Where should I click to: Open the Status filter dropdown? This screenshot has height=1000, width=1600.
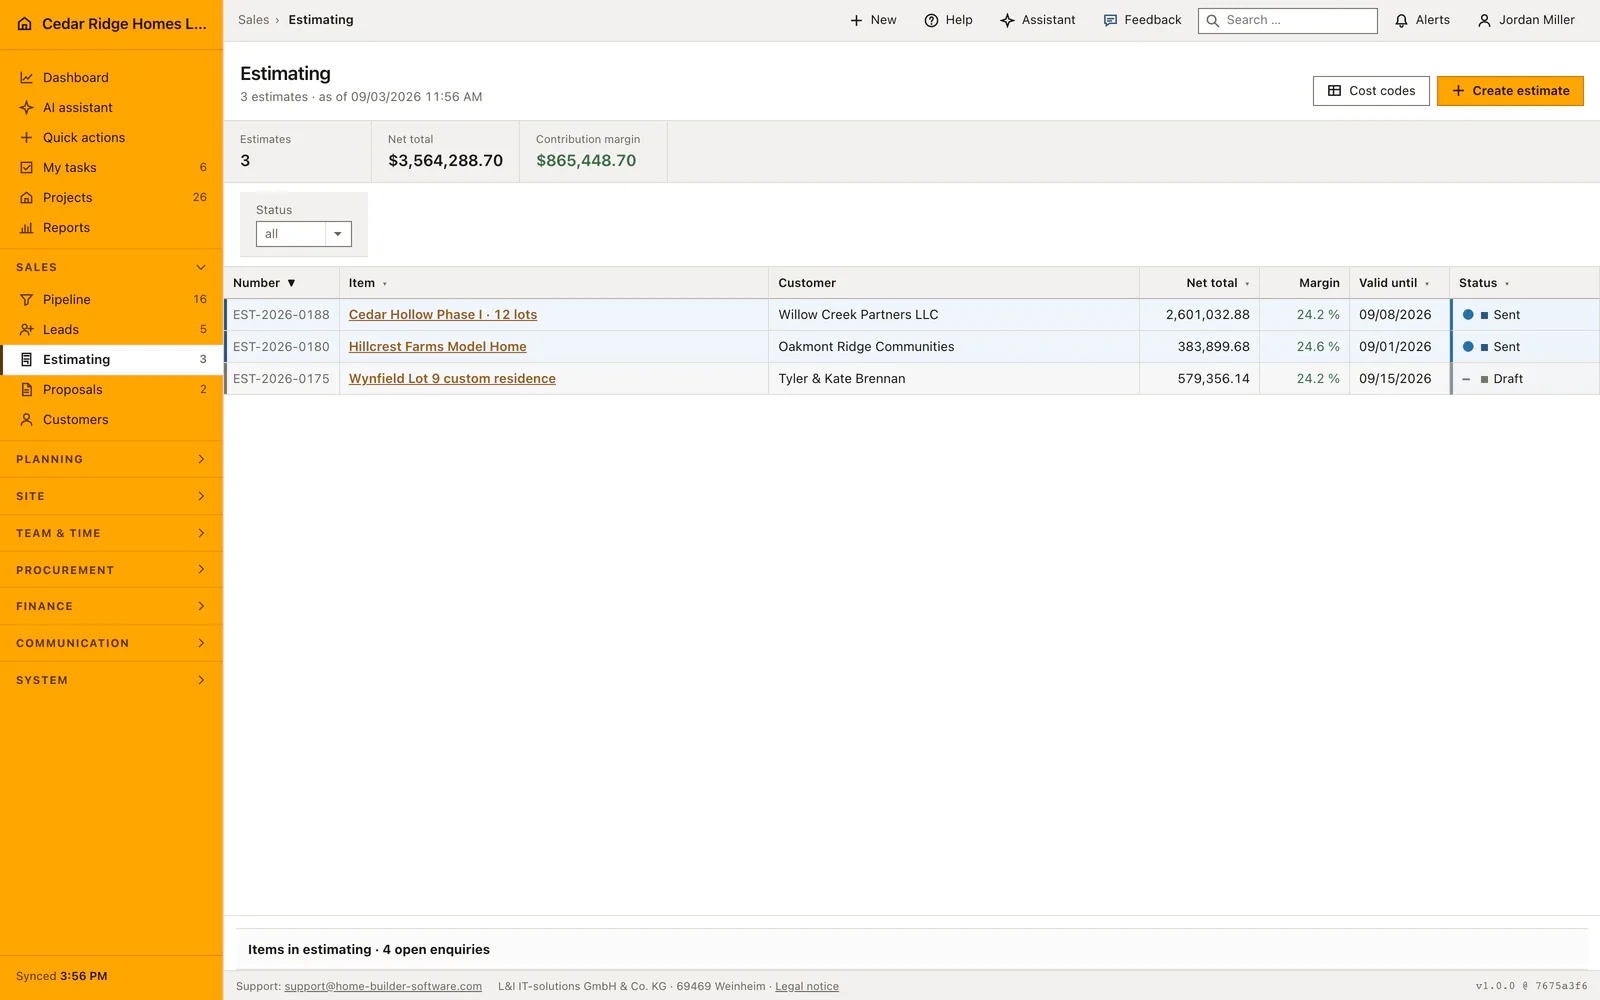pyautogui.click(x=304, y=234)
